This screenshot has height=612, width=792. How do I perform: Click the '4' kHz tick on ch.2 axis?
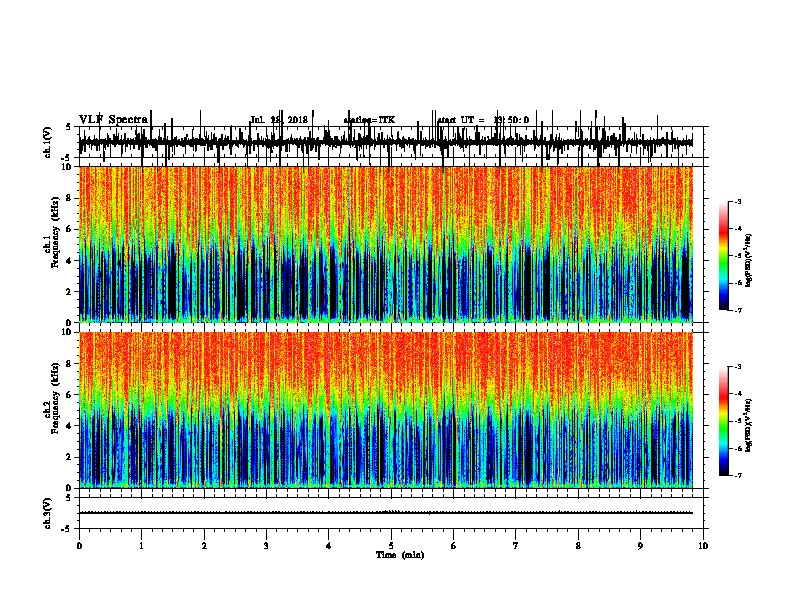click(70, 426)
